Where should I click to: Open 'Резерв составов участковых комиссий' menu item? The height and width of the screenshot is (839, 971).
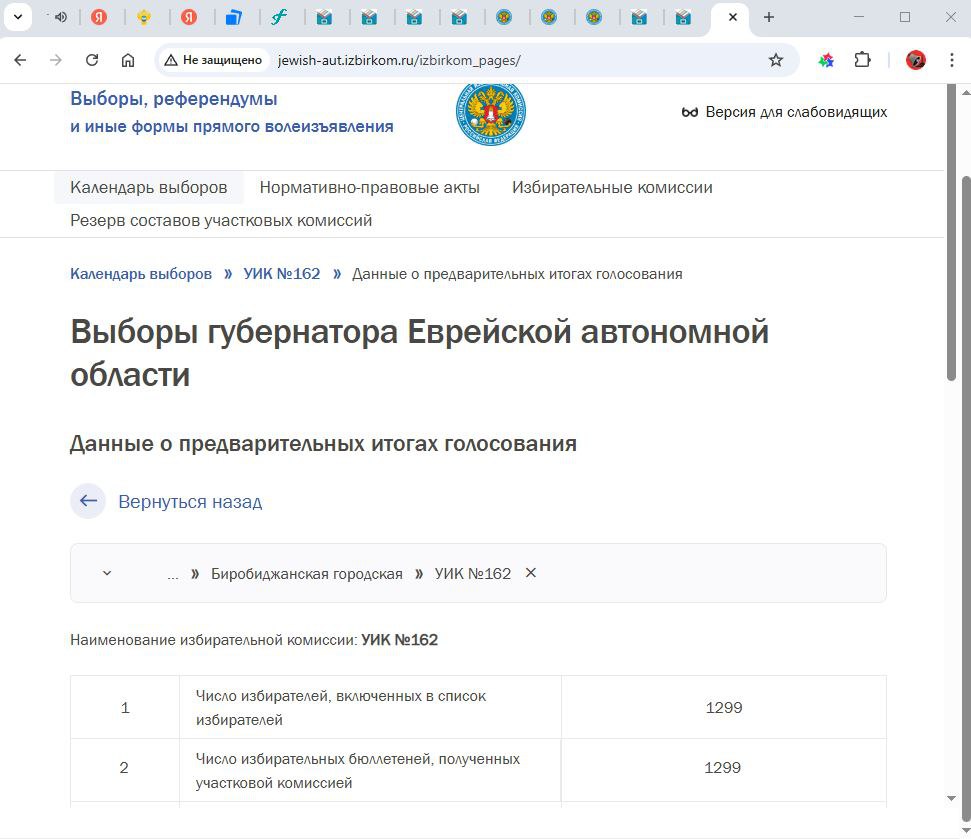pos(221,220)
